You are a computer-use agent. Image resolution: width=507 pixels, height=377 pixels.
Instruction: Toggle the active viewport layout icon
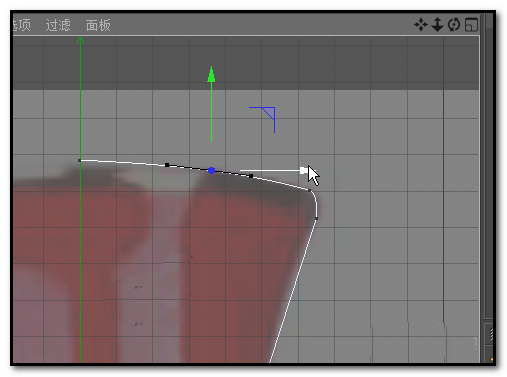click(471, 25)
